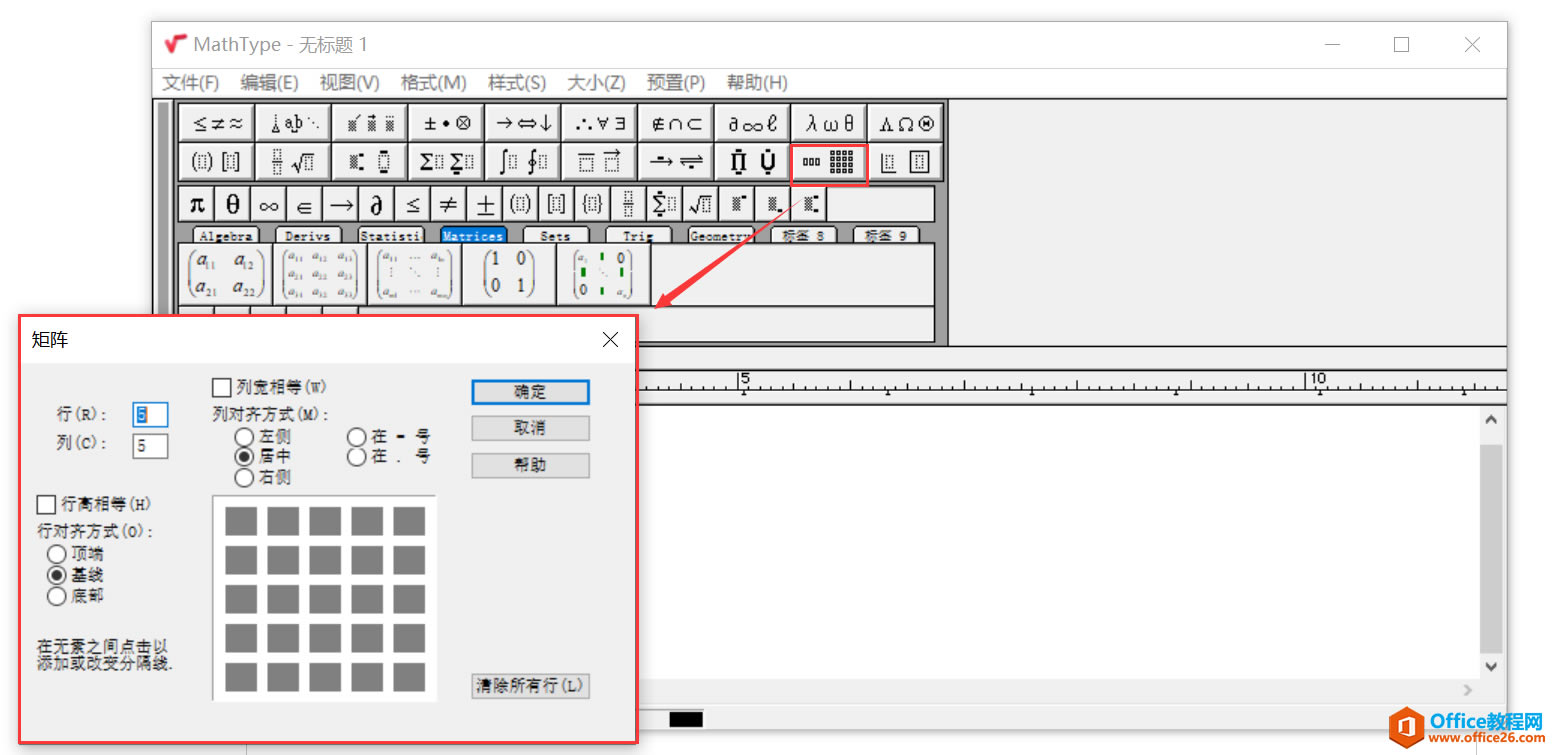Open the fence templates palette

pyautogui.click(x=216, y=161)
